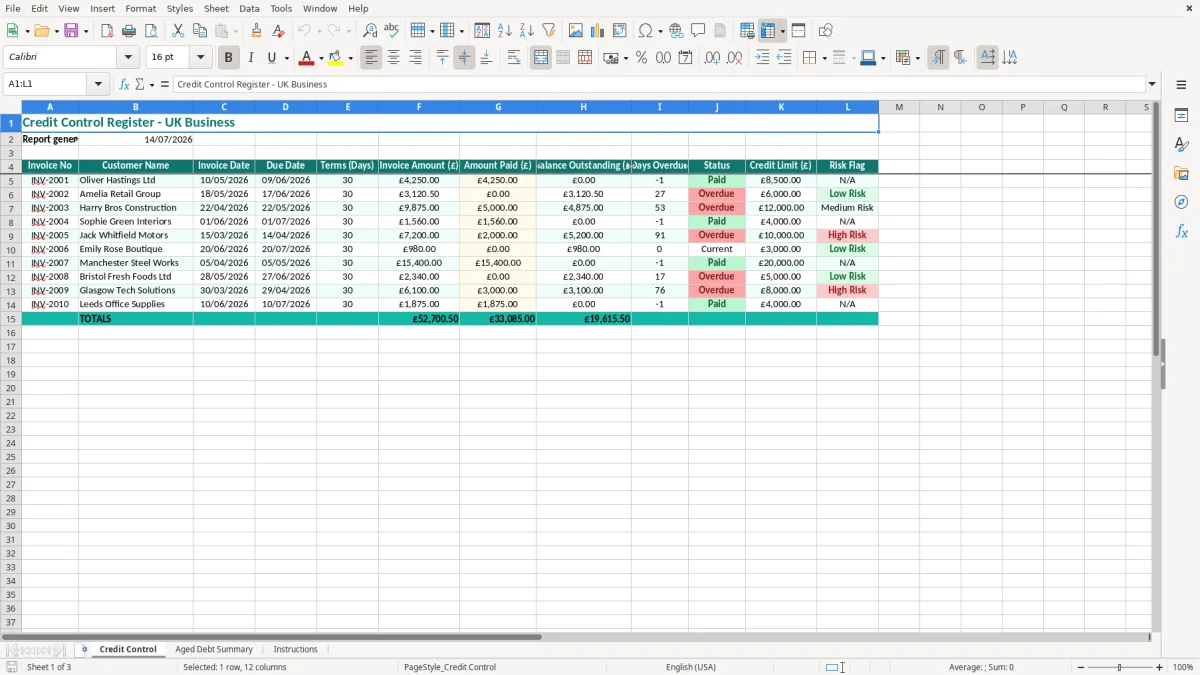Viewport: 1200px width, 675px height.
Task: Insert a special character
Action: tap(645, 31)
